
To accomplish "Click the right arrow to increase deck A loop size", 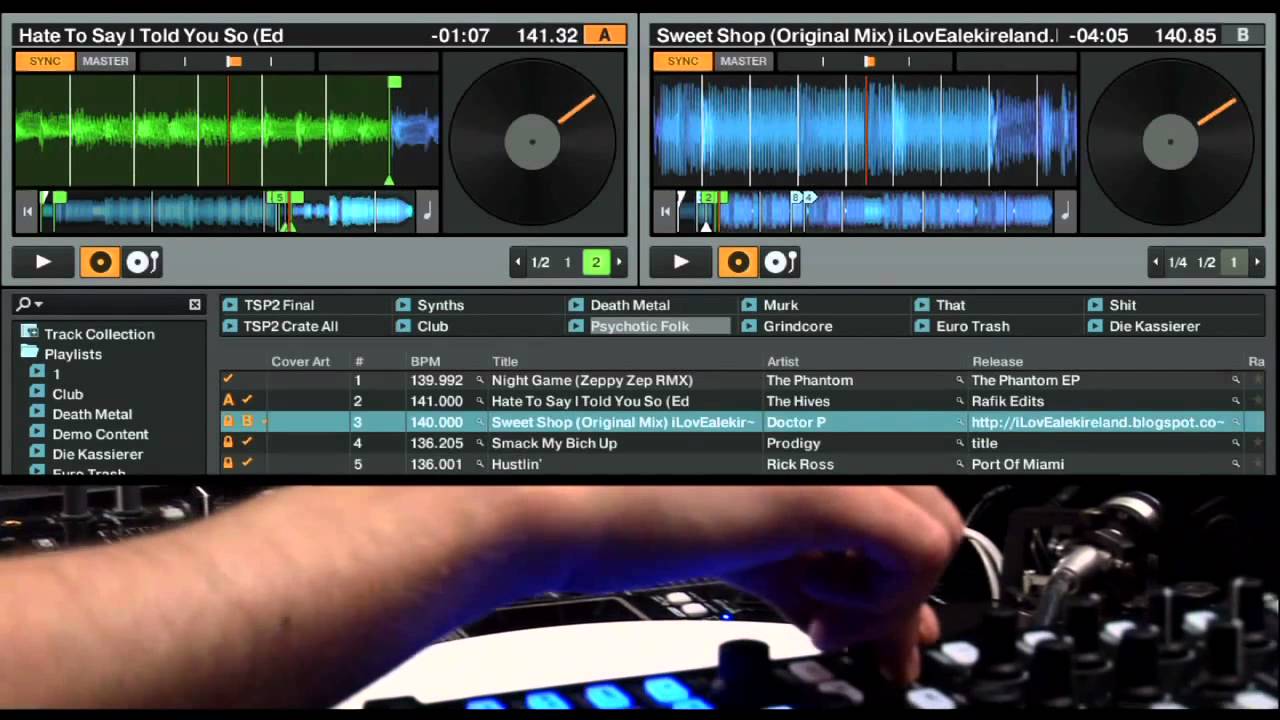I will click(618, 262).
